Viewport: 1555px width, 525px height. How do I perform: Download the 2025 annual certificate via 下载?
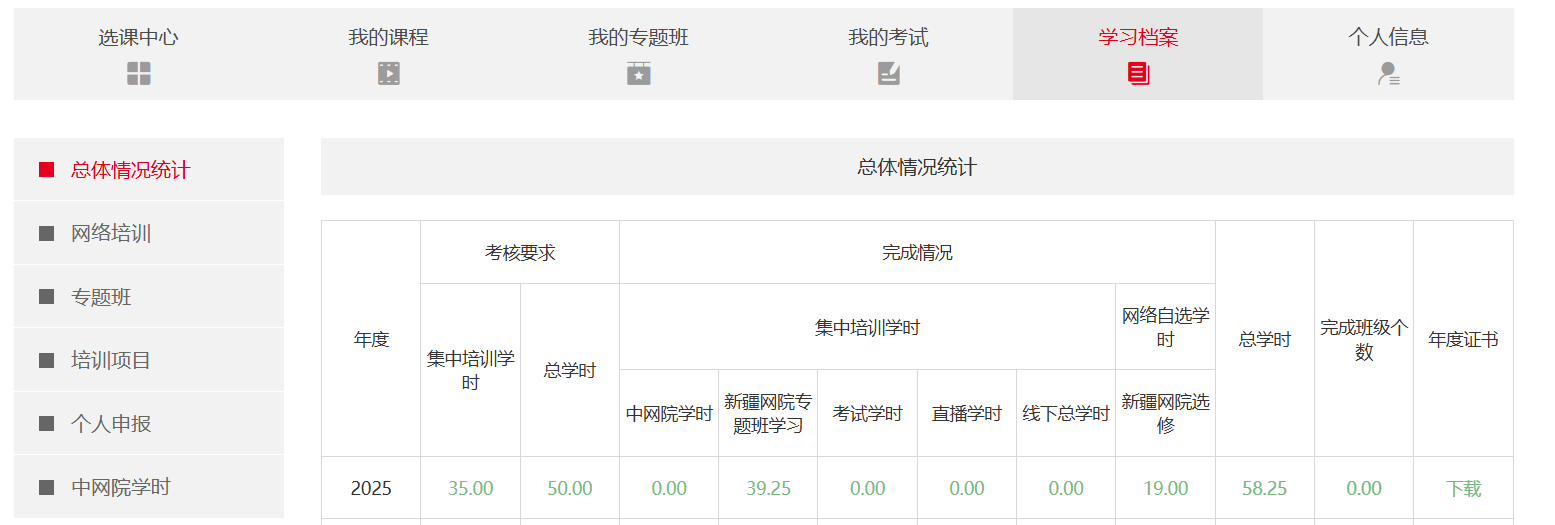coord(1463,489)
